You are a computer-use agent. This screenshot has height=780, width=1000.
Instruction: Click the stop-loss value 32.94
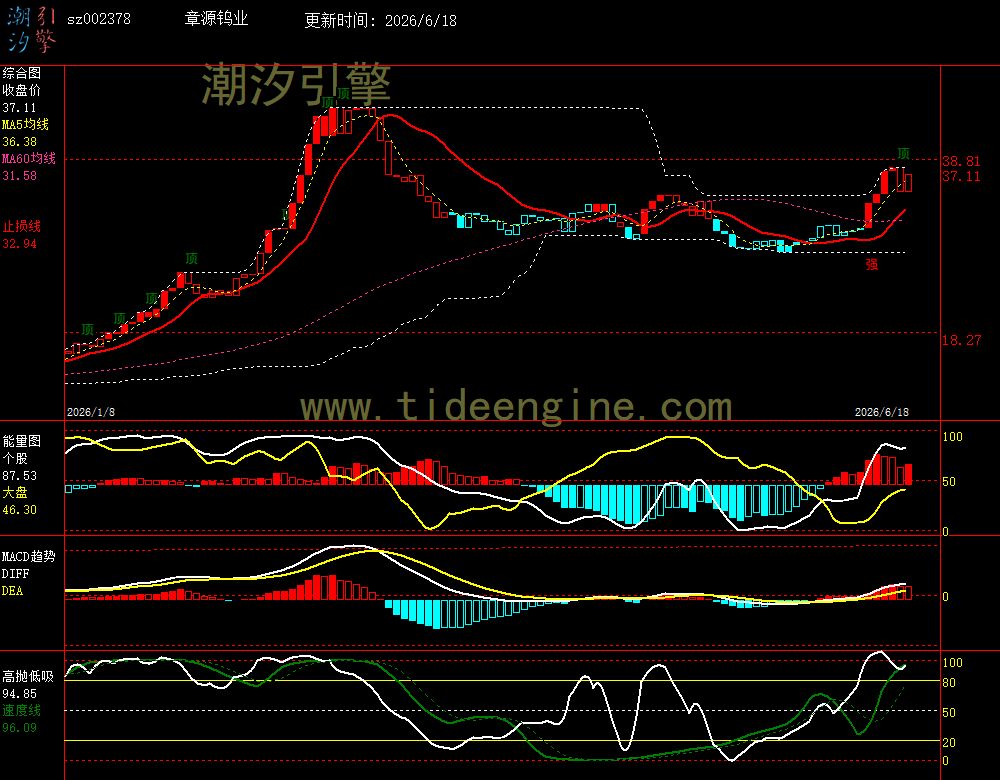19,244
